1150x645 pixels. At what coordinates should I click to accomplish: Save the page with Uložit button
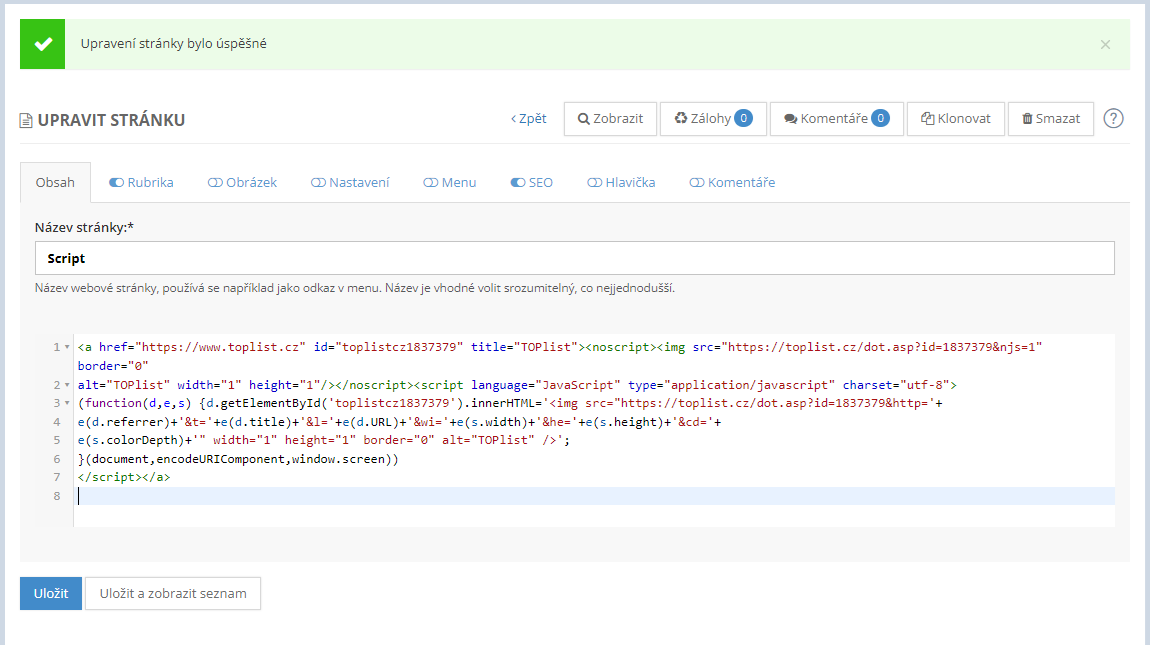coord(51,593)
